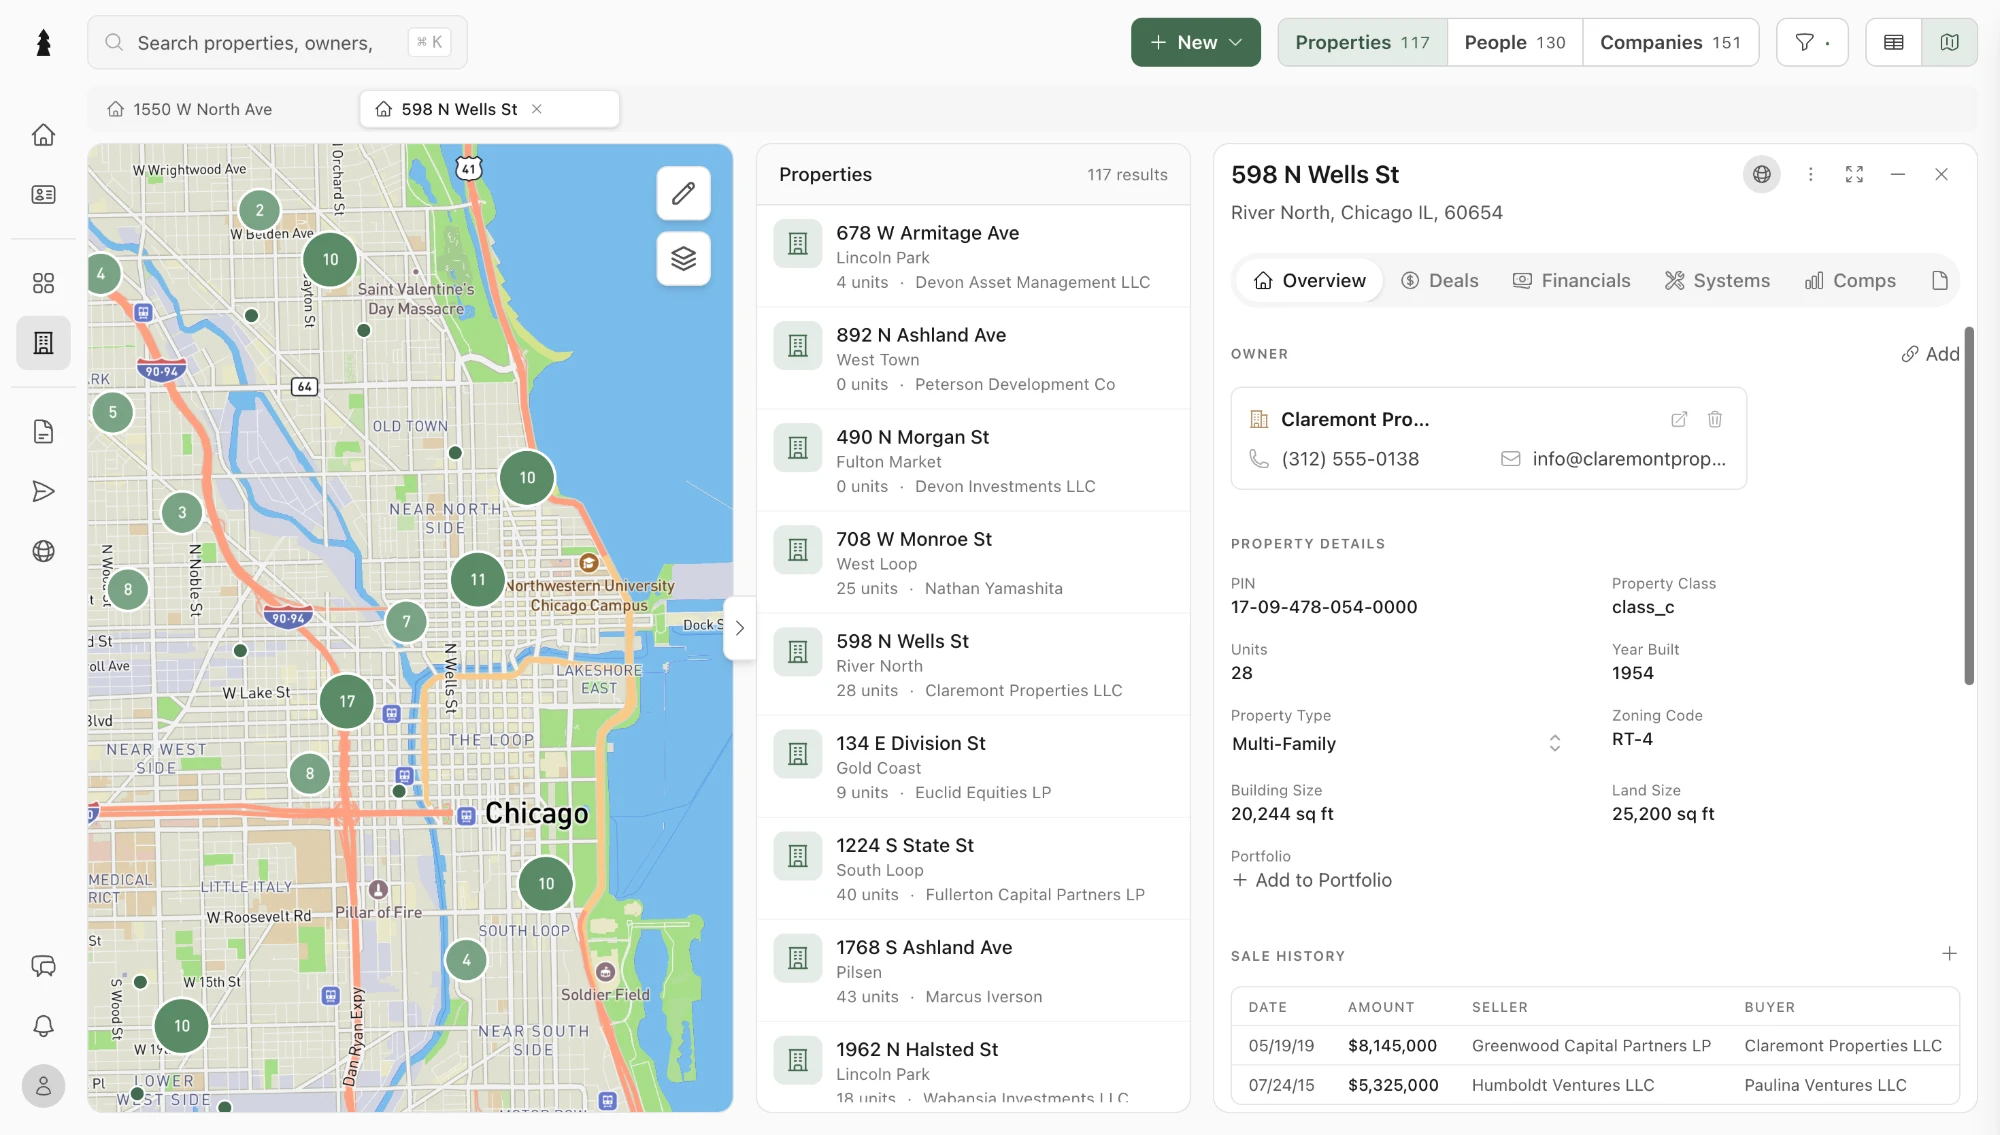This screenshot has width=2000, height=1135.
Task: Switch to the Financials tab
Action: pos(1571,281)
